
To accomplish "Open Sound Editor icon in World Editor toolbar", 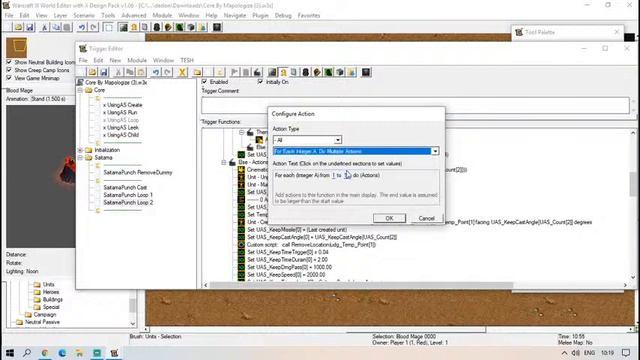I will coord(145,27).
